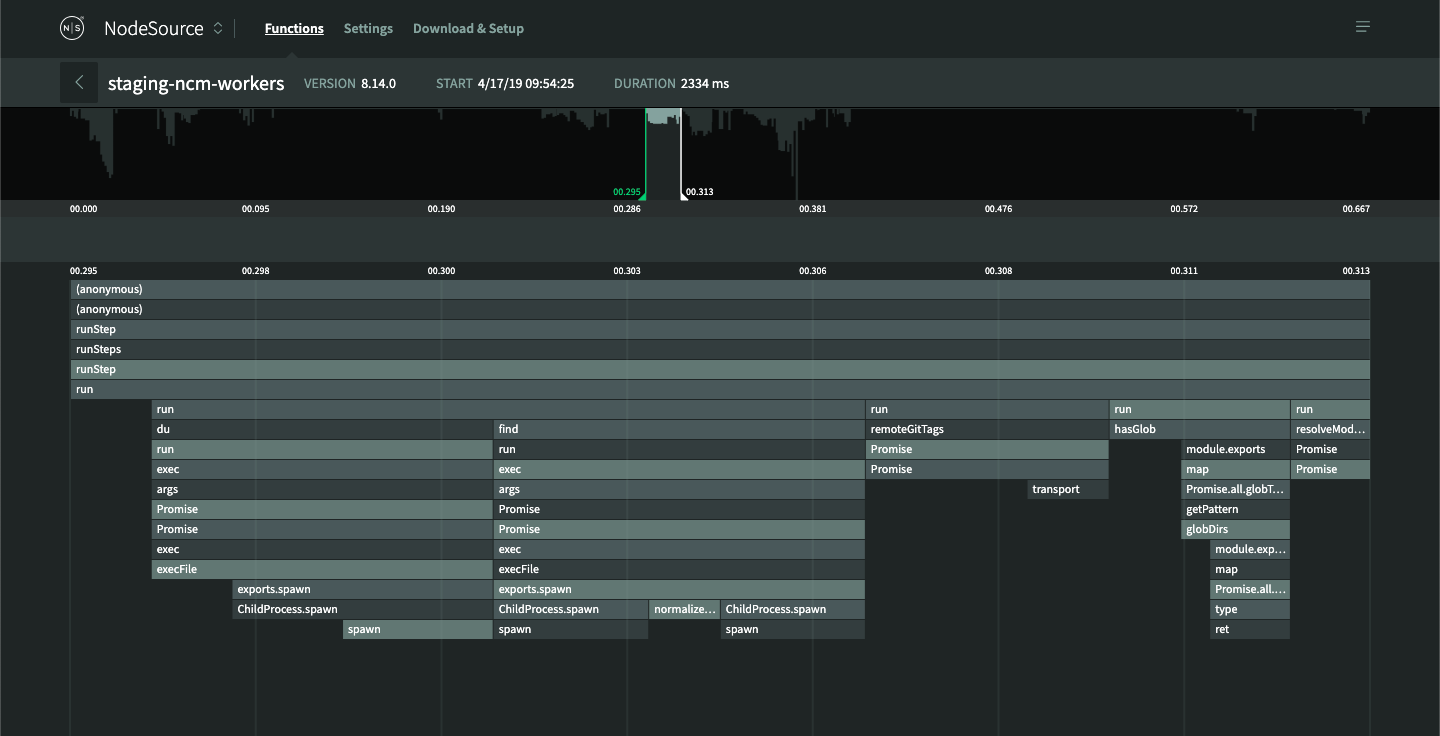Viewport: 1440px width, 736px height.
Task: Select the args bar in the du stack
Action: click(322, 490)
